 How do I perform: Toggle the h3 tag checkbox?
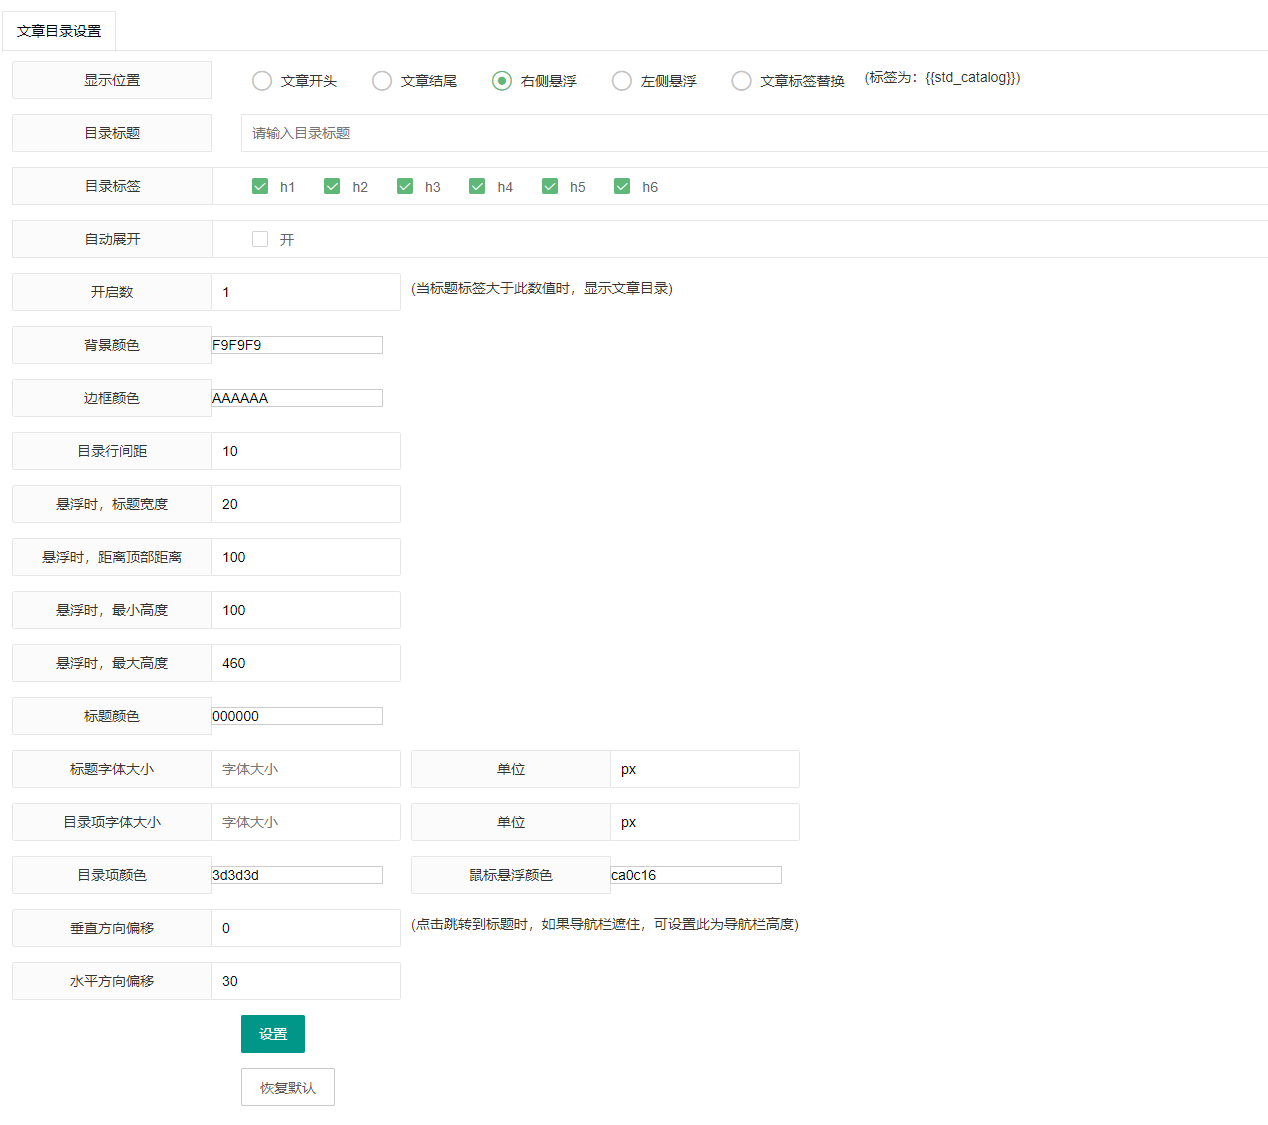pyautogui.click(x=405, y=186)
